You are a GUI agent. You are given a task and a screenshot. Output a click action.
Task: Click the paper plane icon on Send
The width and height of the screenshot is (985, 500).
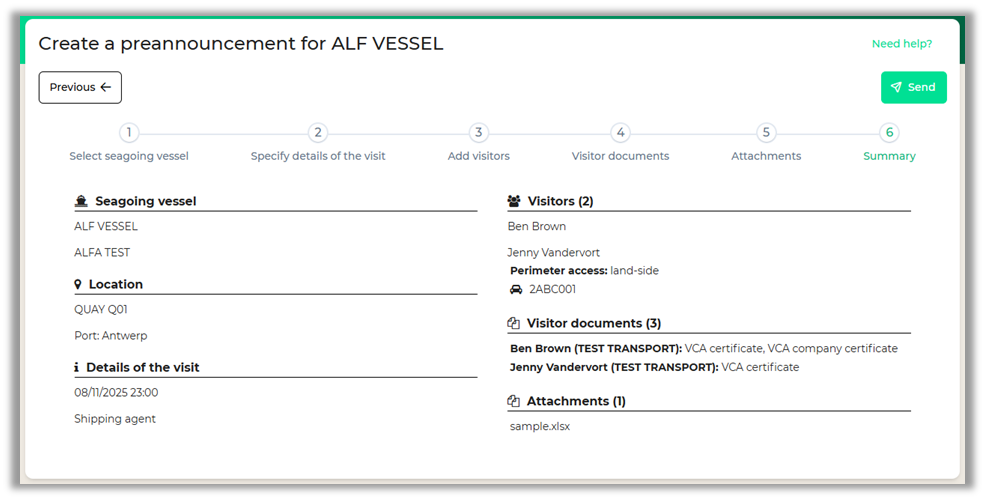coord(896,87)
